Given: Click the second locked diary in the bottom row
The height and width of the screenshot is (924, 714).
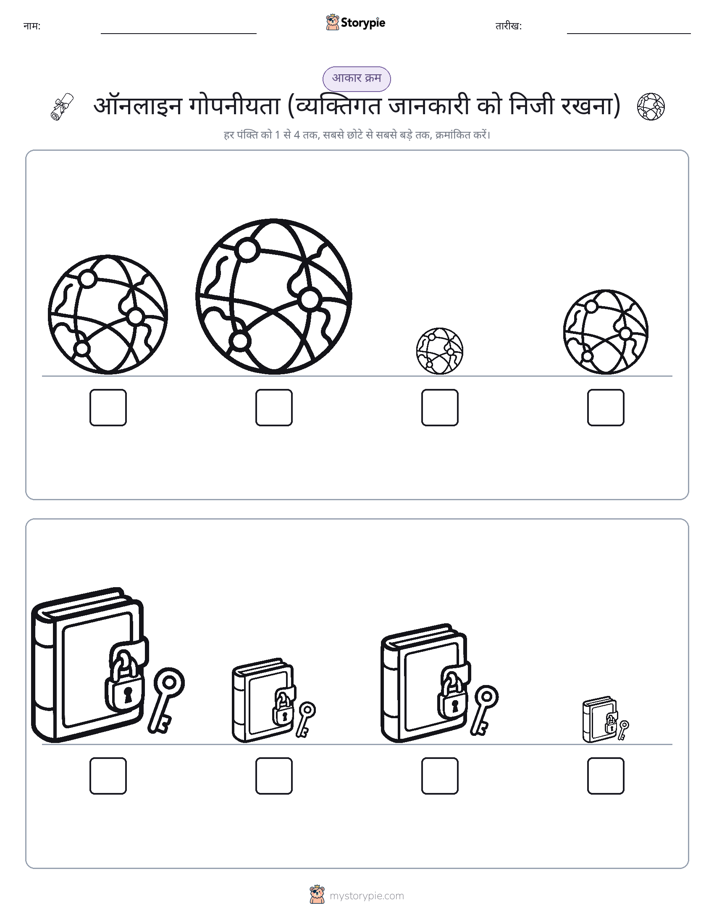Looking at the screenshot, I should pyautogui.click(x=274, y=701).
